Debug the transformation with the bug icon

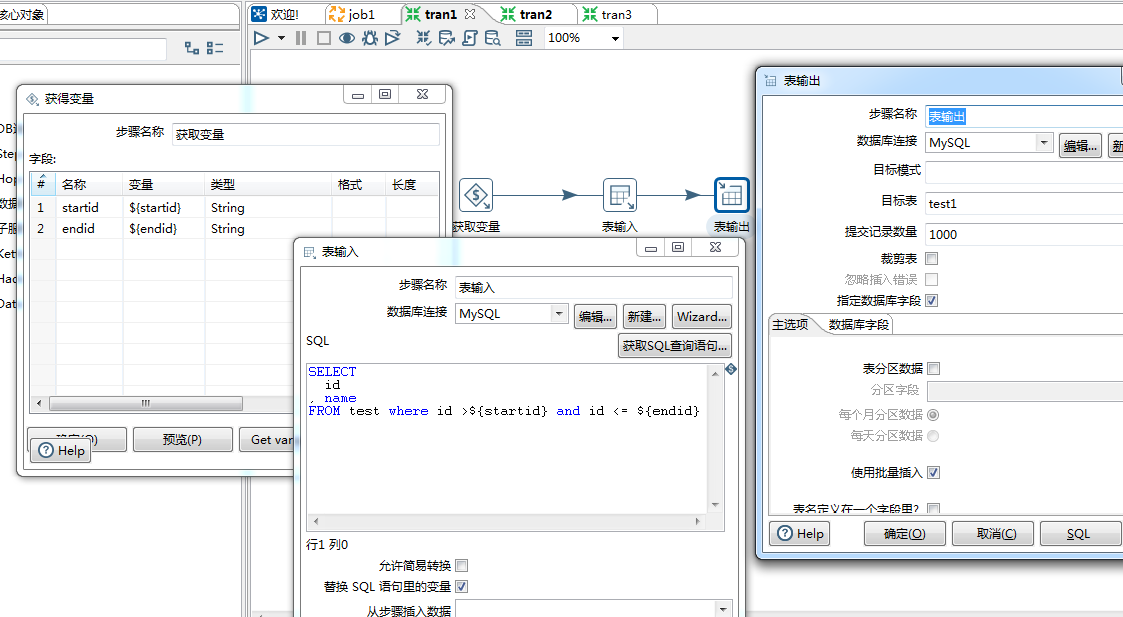click(x=370, y=38)
